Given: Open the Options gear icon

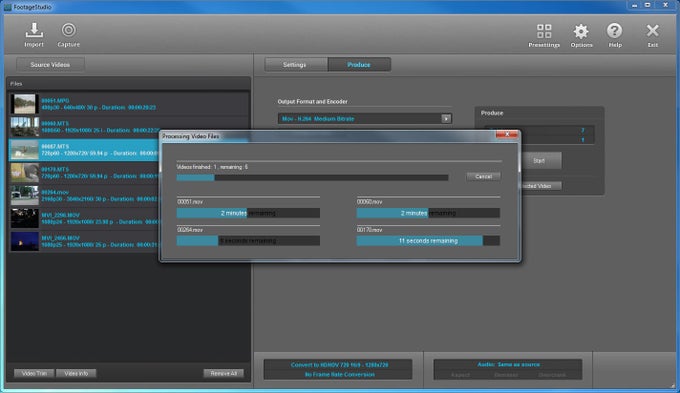Looking at the screenshot, I should click(581, 35).
